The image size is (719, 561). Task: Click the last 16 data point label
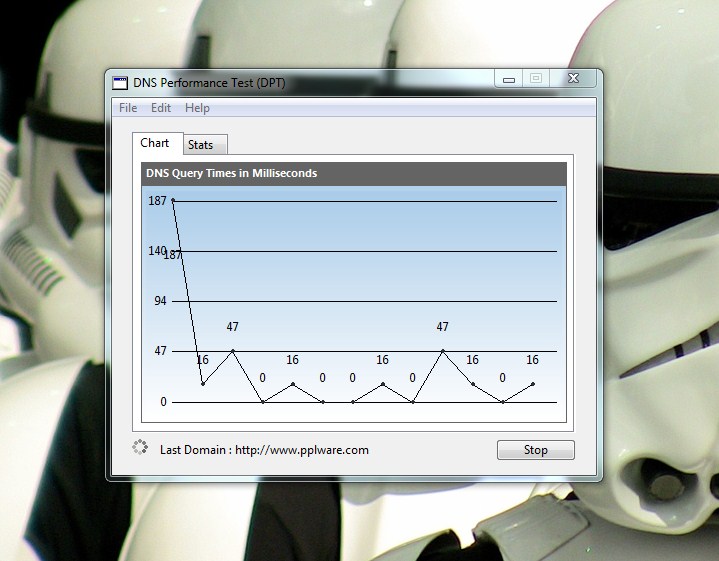click(x=532, y=360)
